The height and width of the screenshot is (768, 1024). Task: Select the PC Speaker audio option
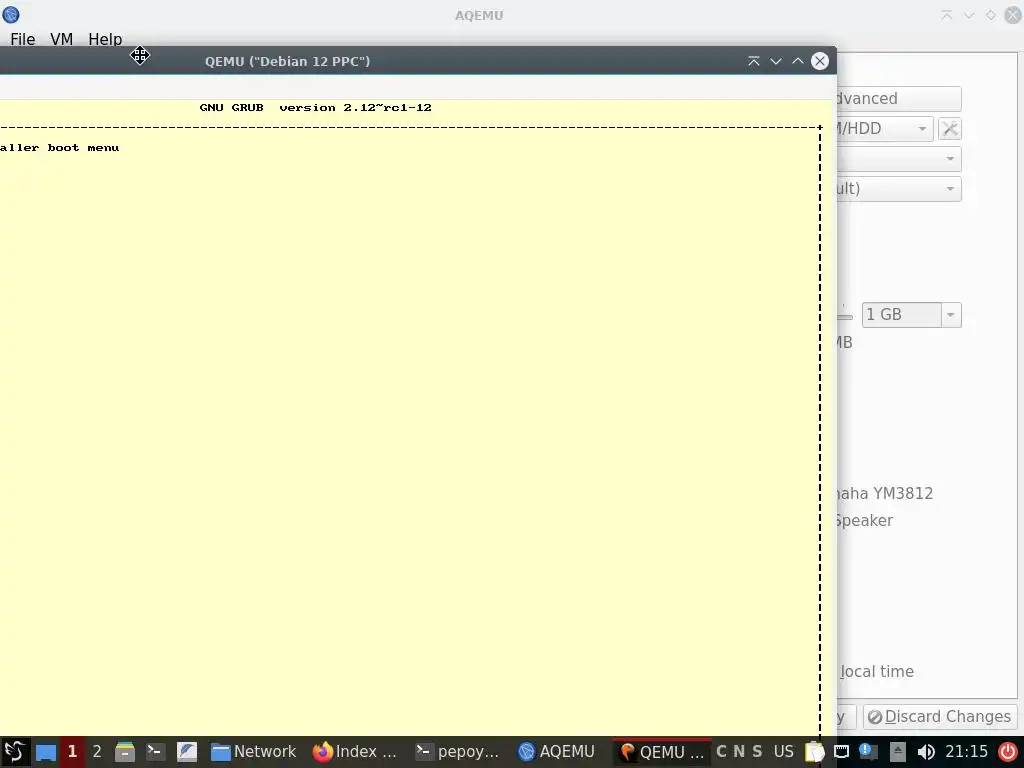coord(864,520)
